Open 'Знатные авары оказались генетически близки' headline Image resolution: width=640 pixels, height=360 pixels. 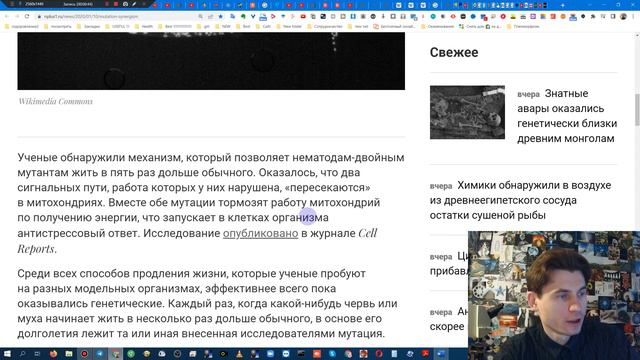pyautogui.click(x=567, y=116)
